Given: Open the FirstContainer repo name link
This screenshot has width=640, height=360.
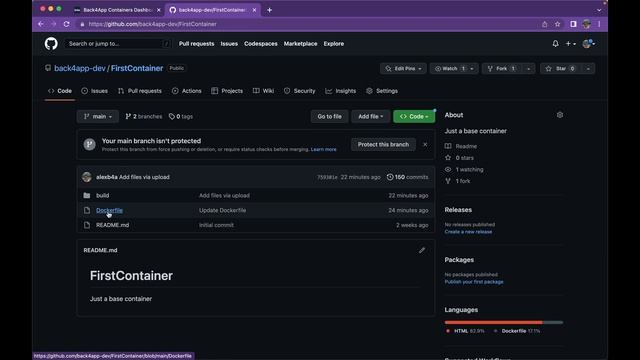Looking at the screenshot, I should 137,68.
